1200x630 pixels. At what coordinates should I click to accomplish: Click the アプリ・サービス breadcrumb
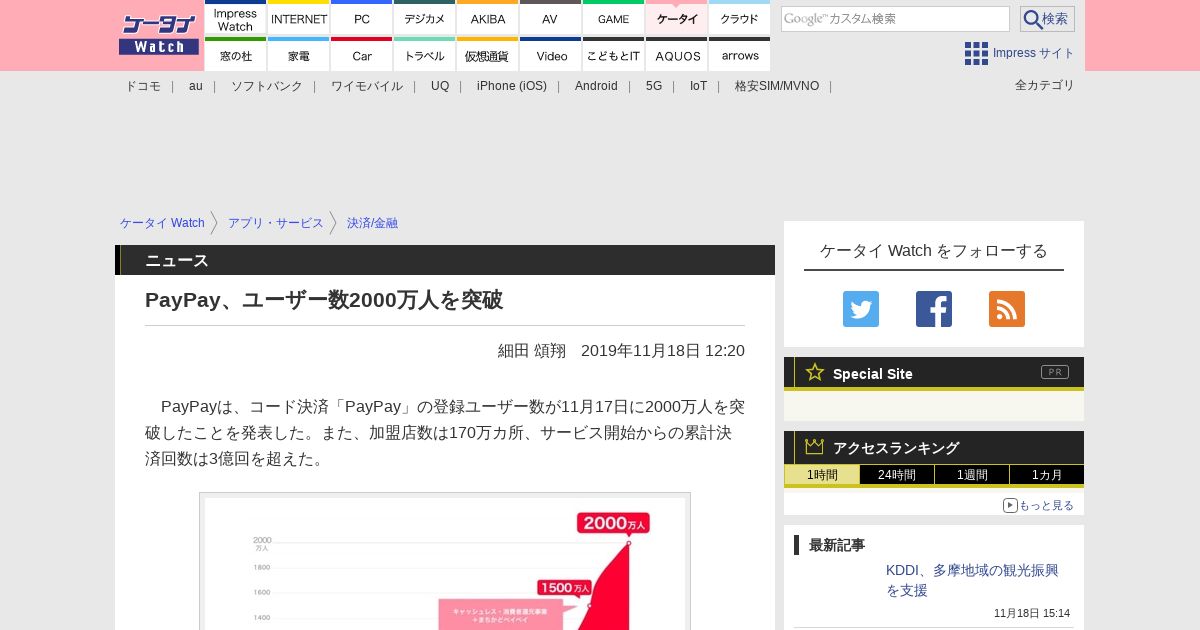click(x=276, y=223)
